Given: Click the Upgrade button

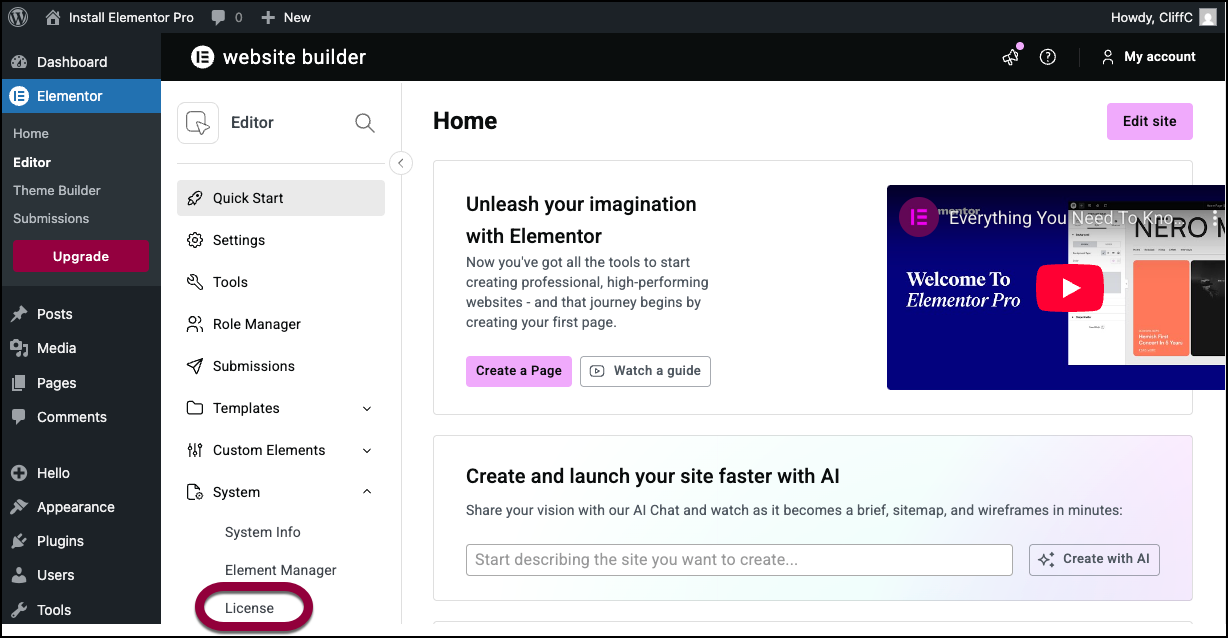Looking at the screenshot, I should (x=81, y=256).
